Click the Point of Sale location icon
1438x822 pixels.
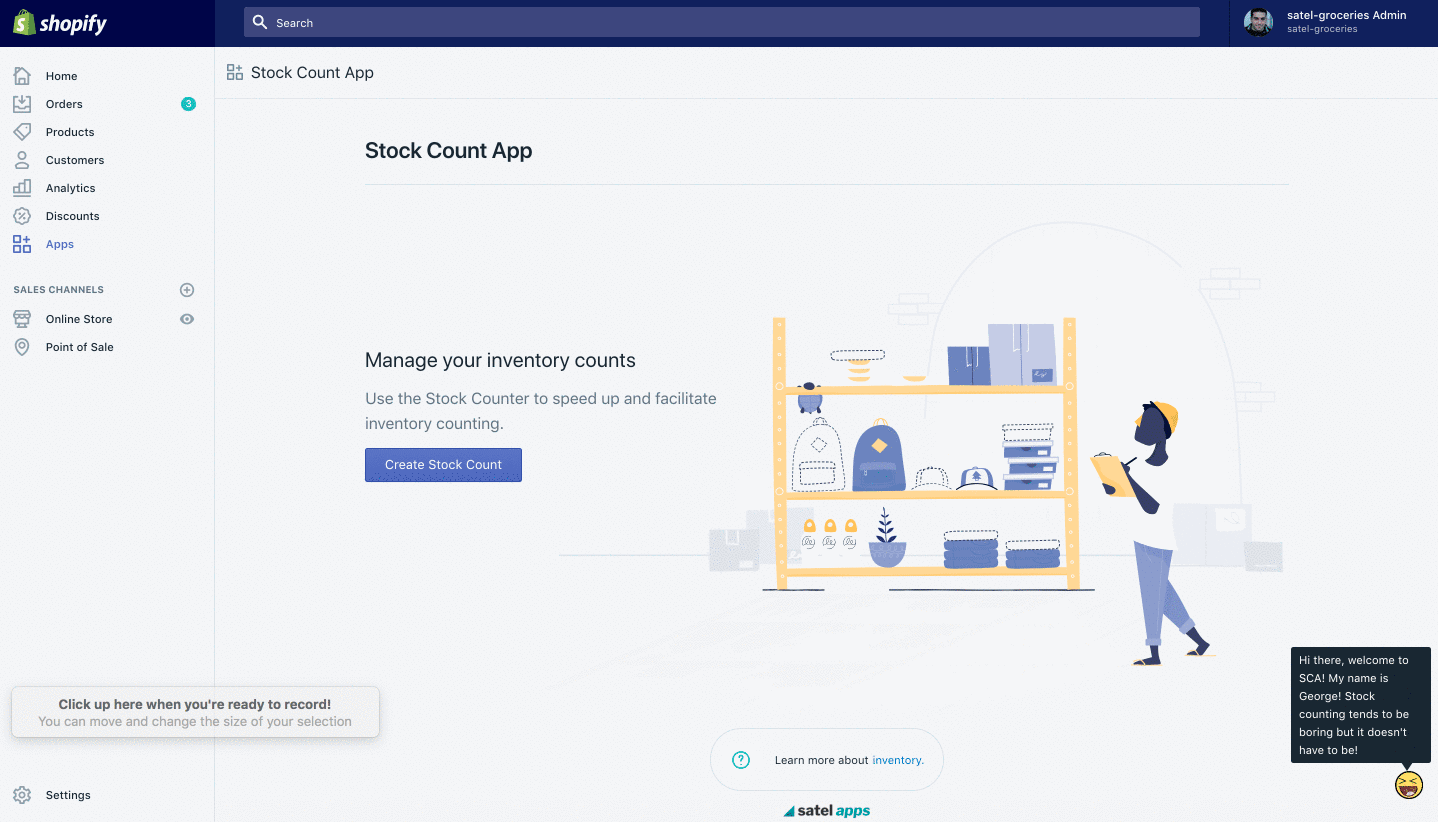pyautogui.click(x=22, y=347)
